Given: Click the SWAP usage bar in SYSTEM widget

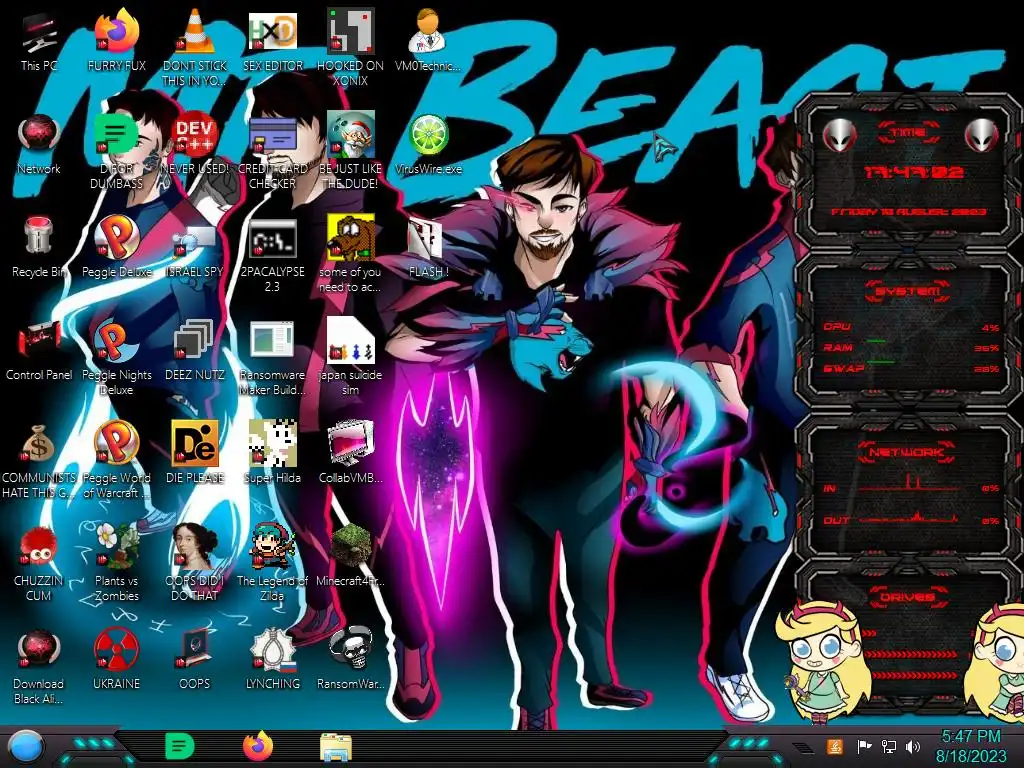Looking at the screenshot, I should pos(910,368).
